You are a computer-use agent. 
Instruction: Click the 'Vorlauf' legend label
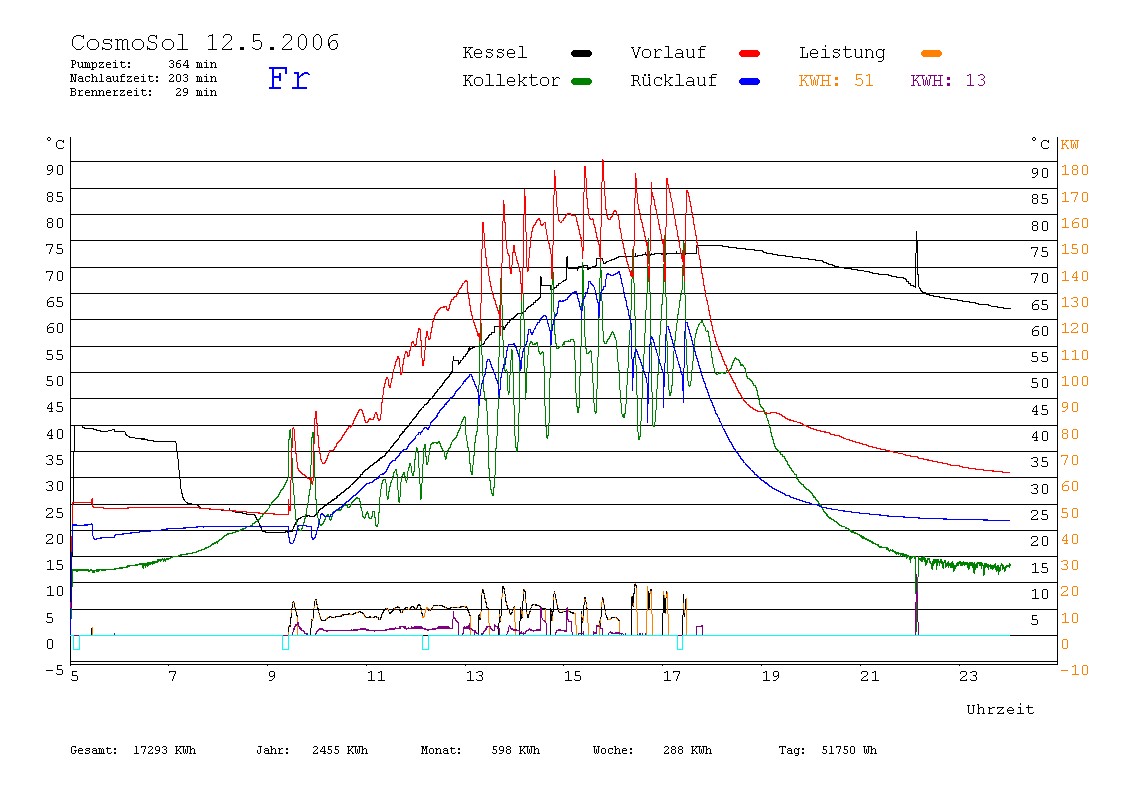668,53
